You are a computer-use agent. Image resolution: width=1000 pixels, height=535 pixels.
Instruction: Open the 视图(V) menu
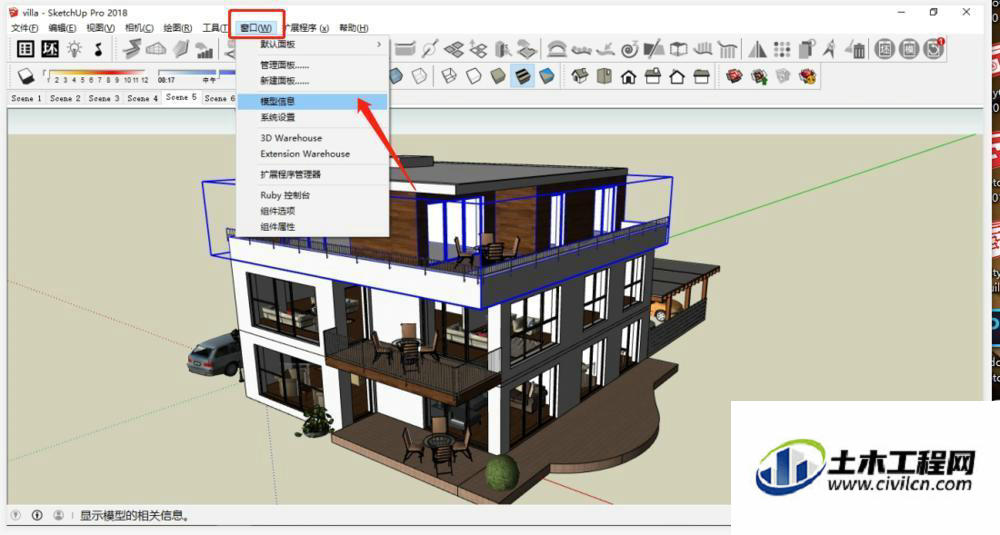pos(101,27)
